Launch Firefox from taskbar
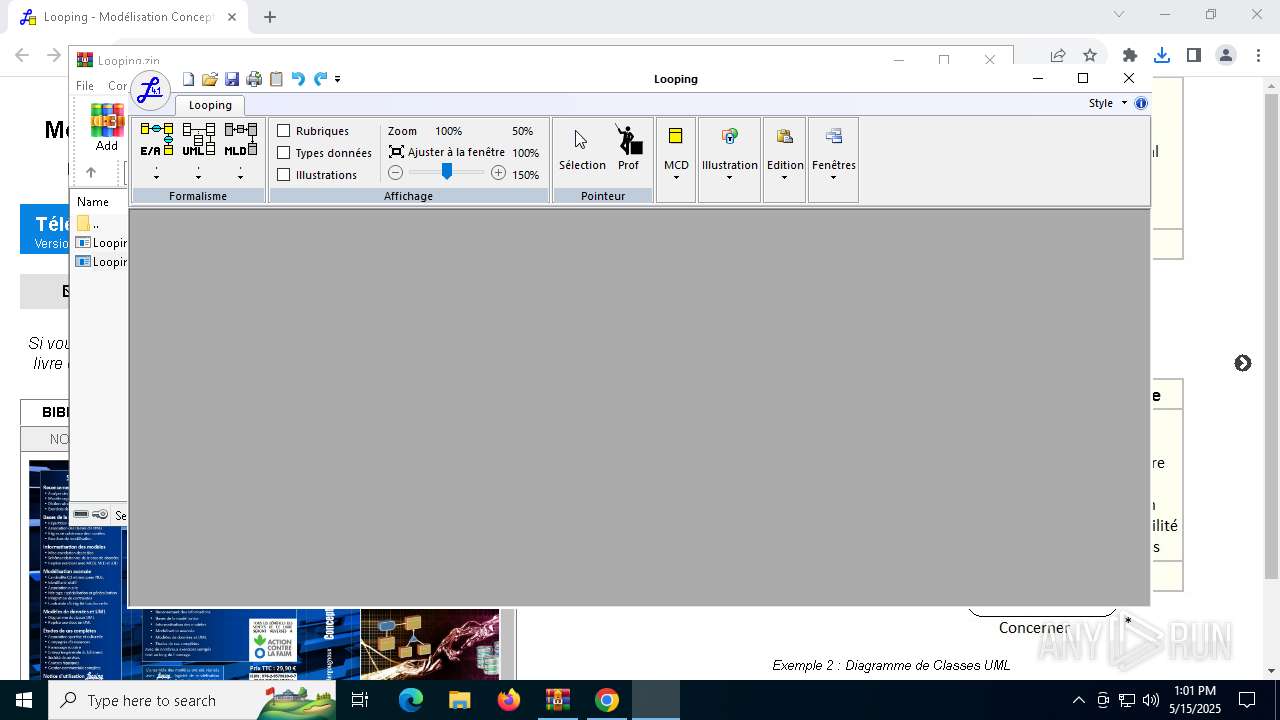The image size is (1280, 720). 508,700
